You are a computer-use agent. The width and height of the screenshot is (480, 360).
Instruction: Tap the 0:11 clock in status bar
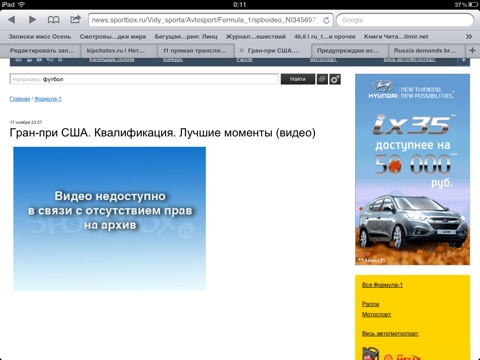click(x=240, y=4)
